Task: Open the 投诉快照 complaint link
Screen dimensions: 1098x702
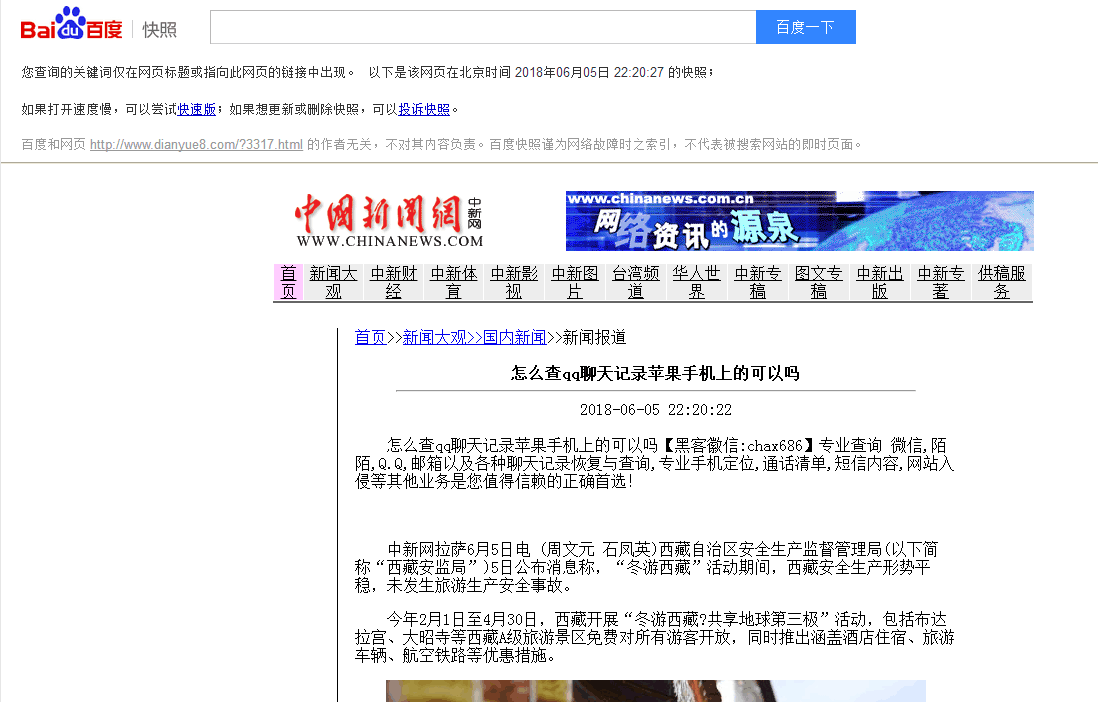Action: [424, 109]
